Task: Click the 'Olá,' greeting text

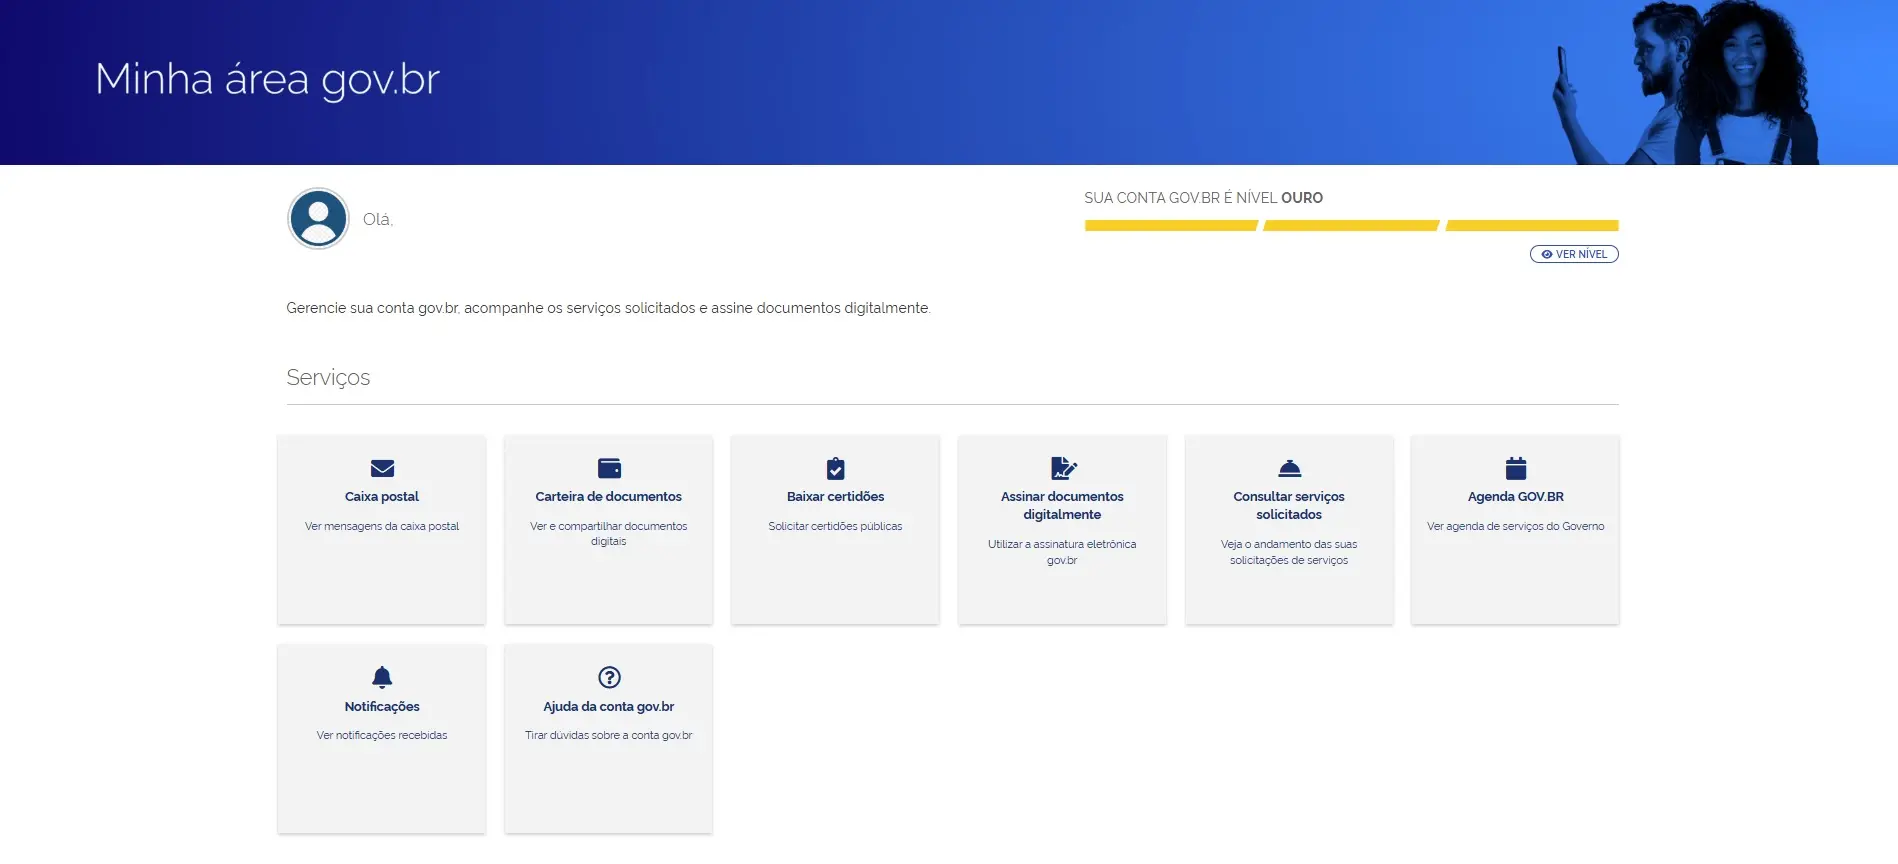Action: coord(378,220)
